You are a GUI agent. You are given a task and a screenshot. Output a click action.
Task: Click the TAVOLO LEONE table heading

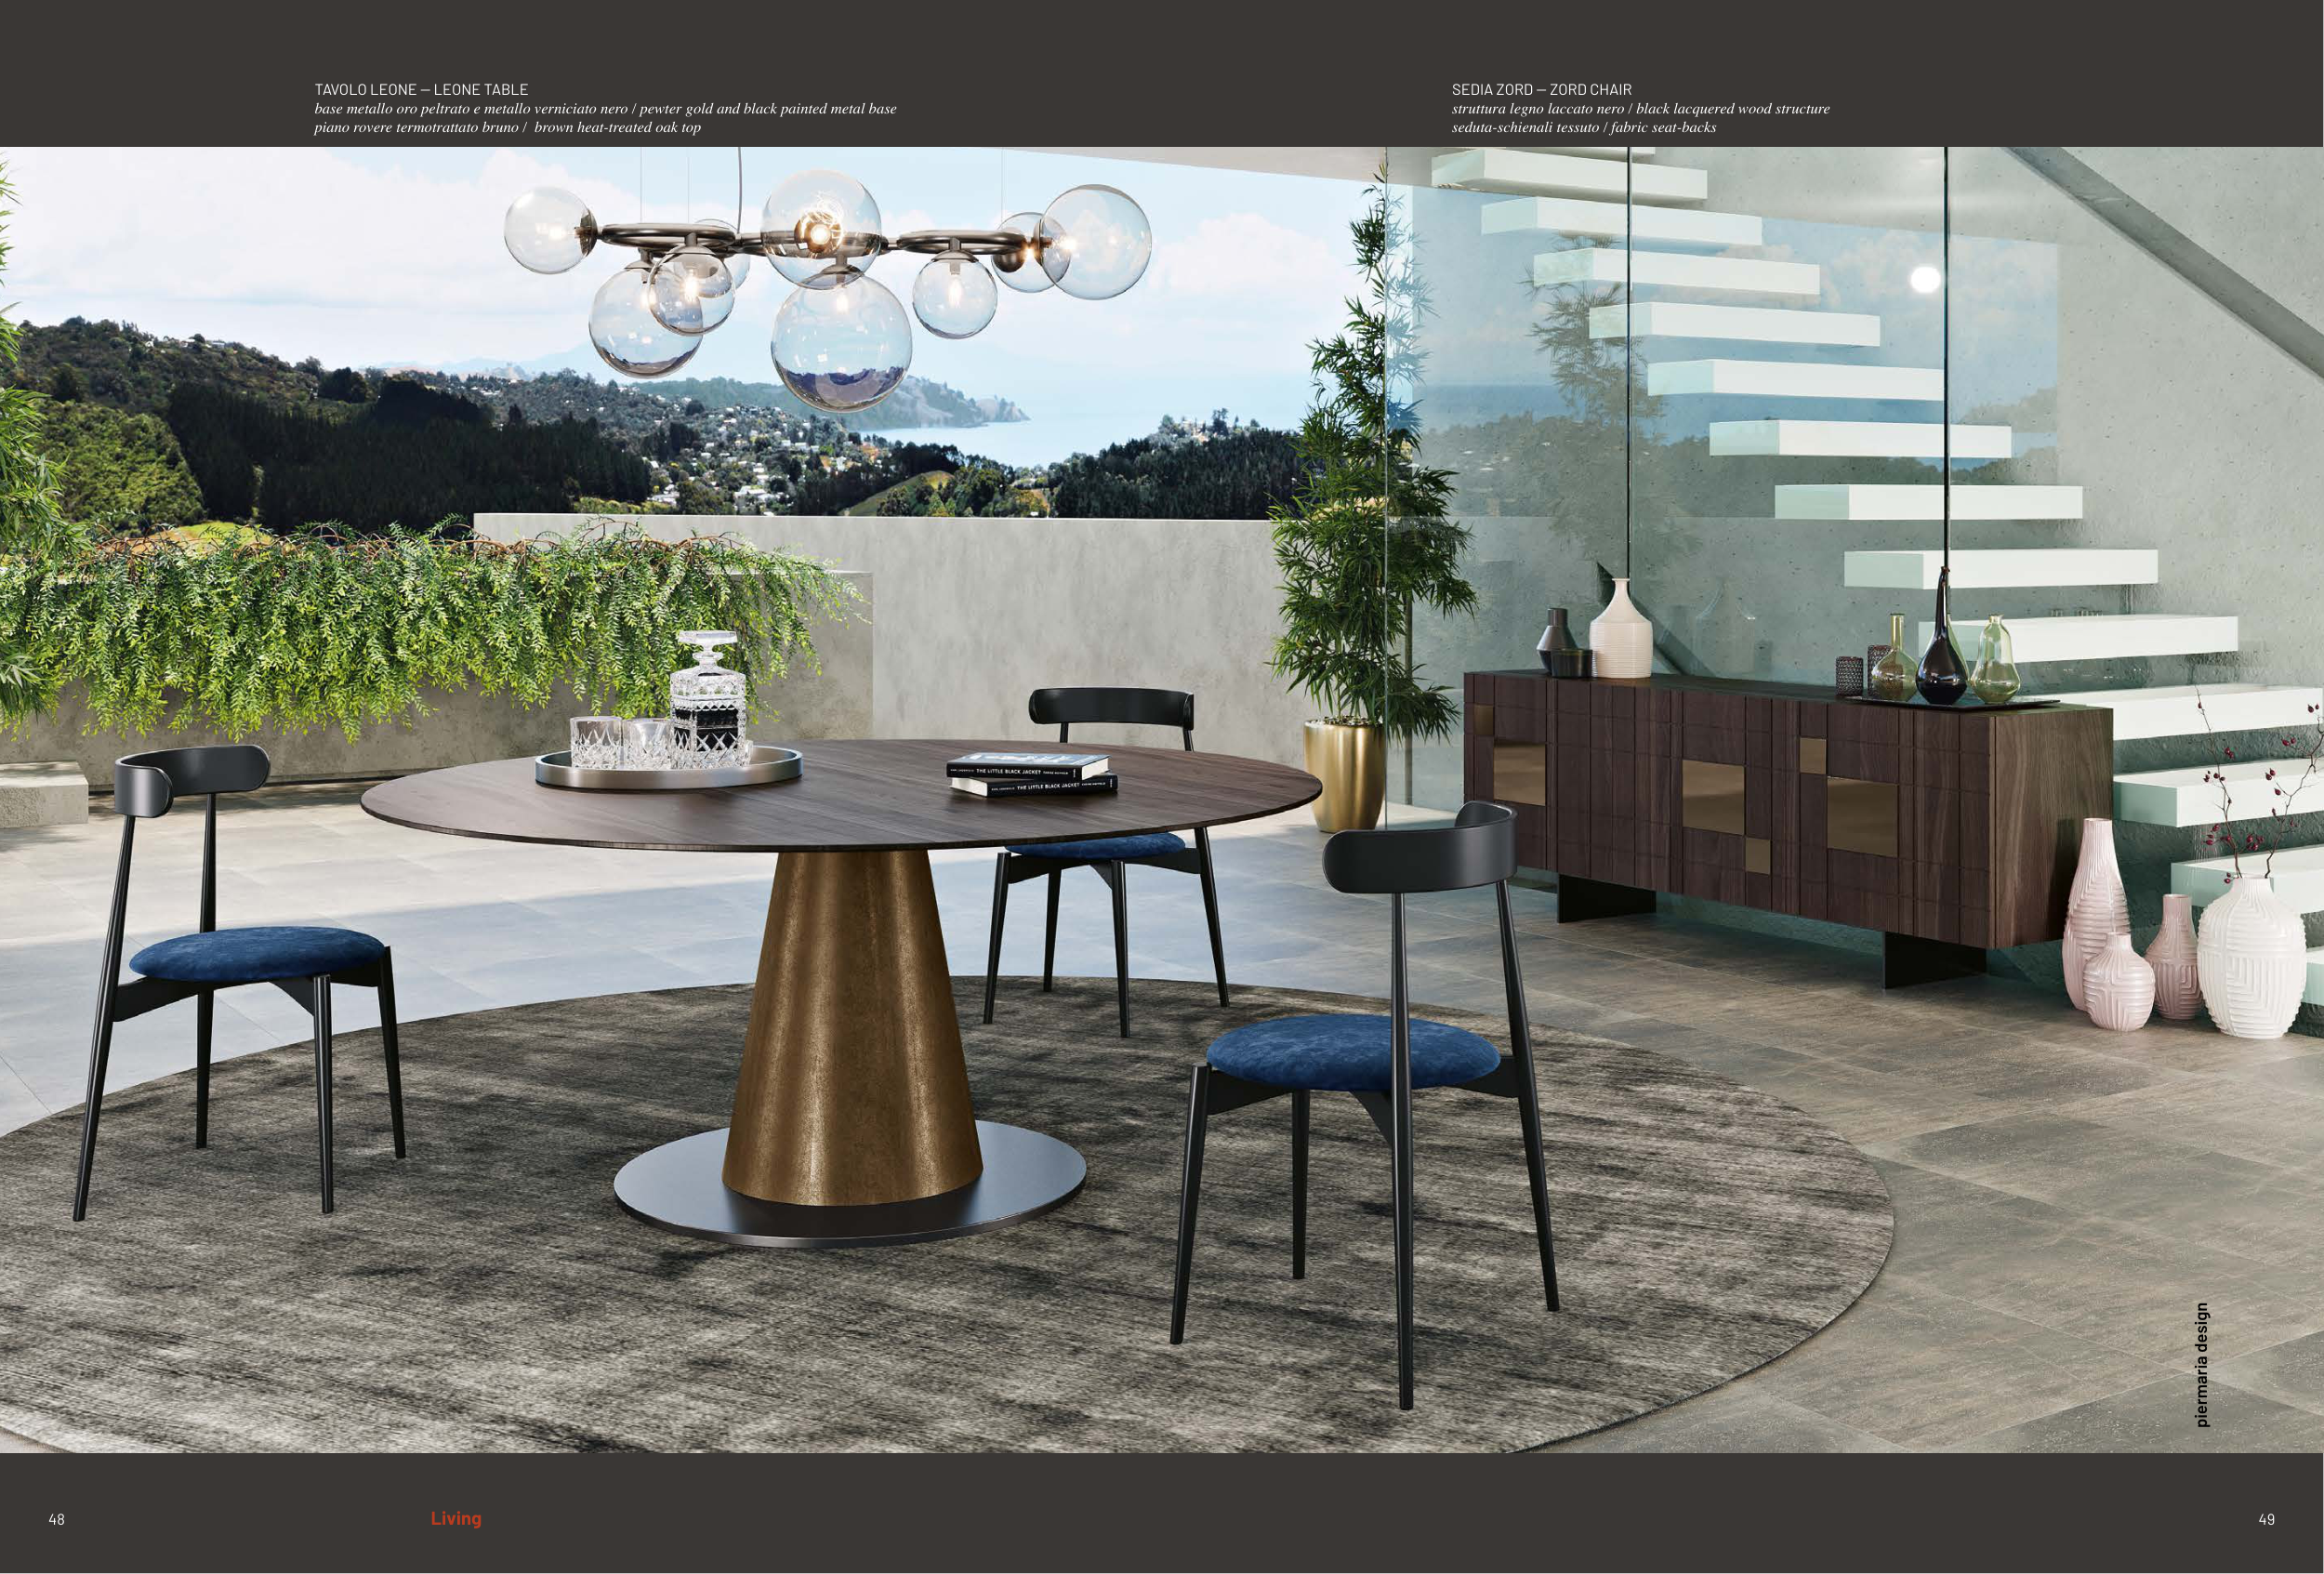[x=421, y=90]
